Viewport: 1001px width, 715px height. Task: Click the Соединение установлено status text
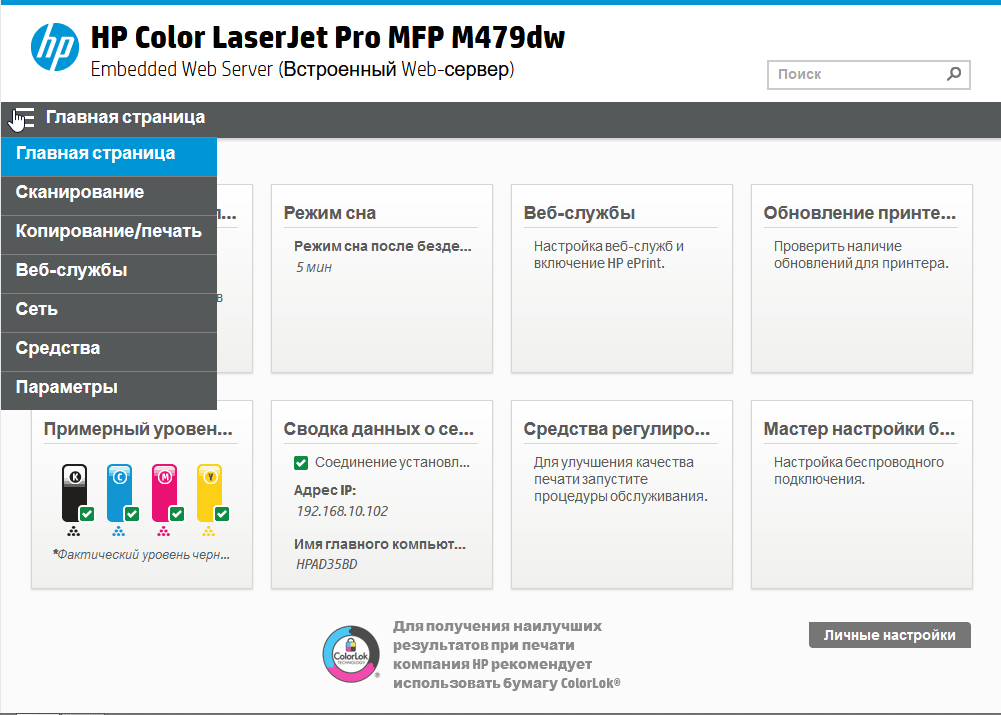click(392, 463)
